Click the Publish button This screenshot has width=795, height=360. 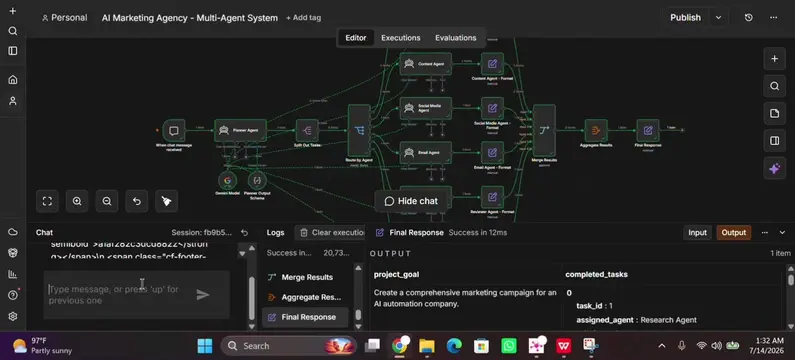[685, 17]
